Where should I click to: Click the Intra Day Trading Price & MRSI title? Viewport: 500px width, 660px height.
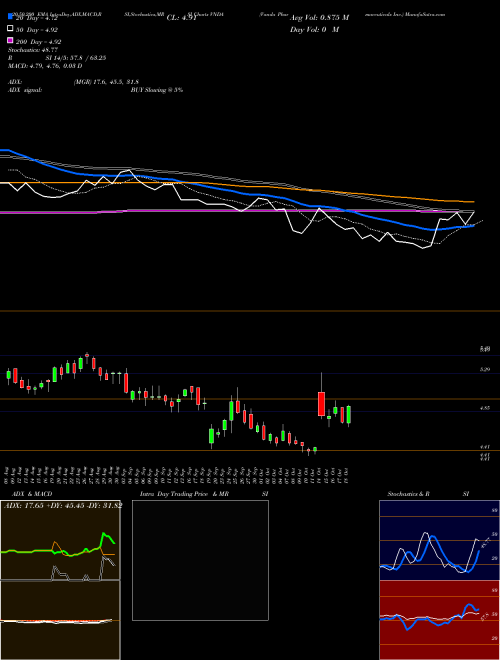(x=204, y=494)
